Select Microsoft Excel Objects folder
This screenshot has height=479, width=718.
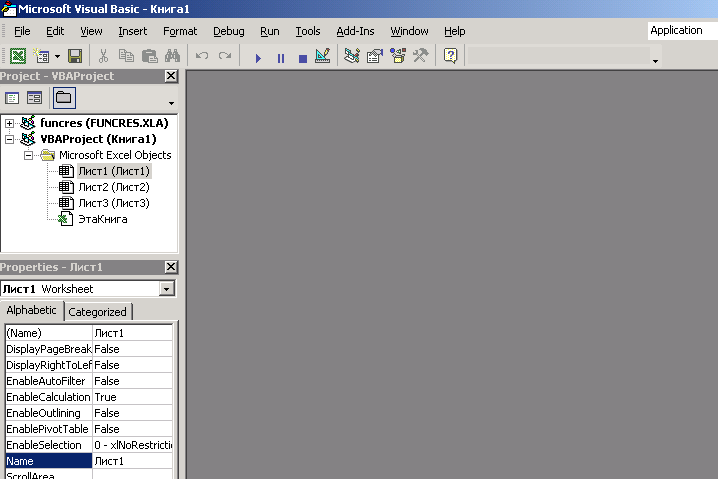coord(115,155)
